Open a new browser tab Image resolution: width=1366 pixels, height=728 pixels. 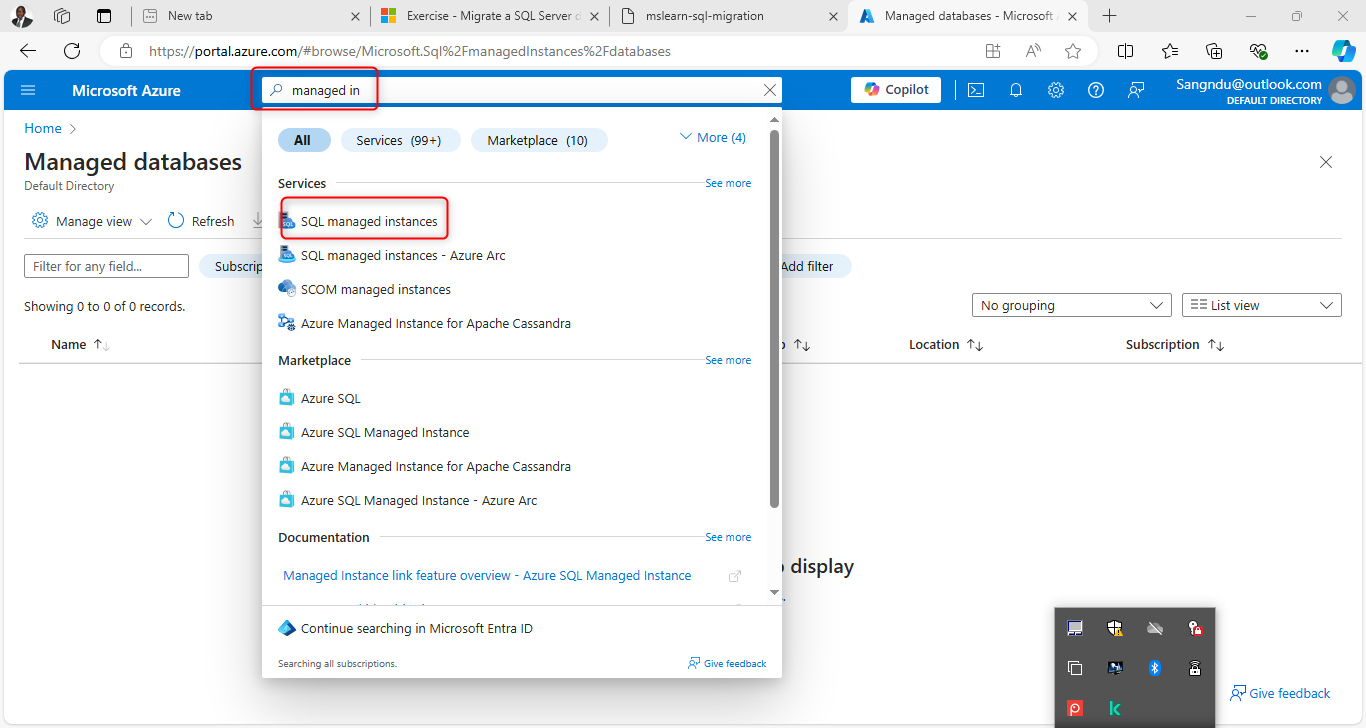tap(1109, 16)
